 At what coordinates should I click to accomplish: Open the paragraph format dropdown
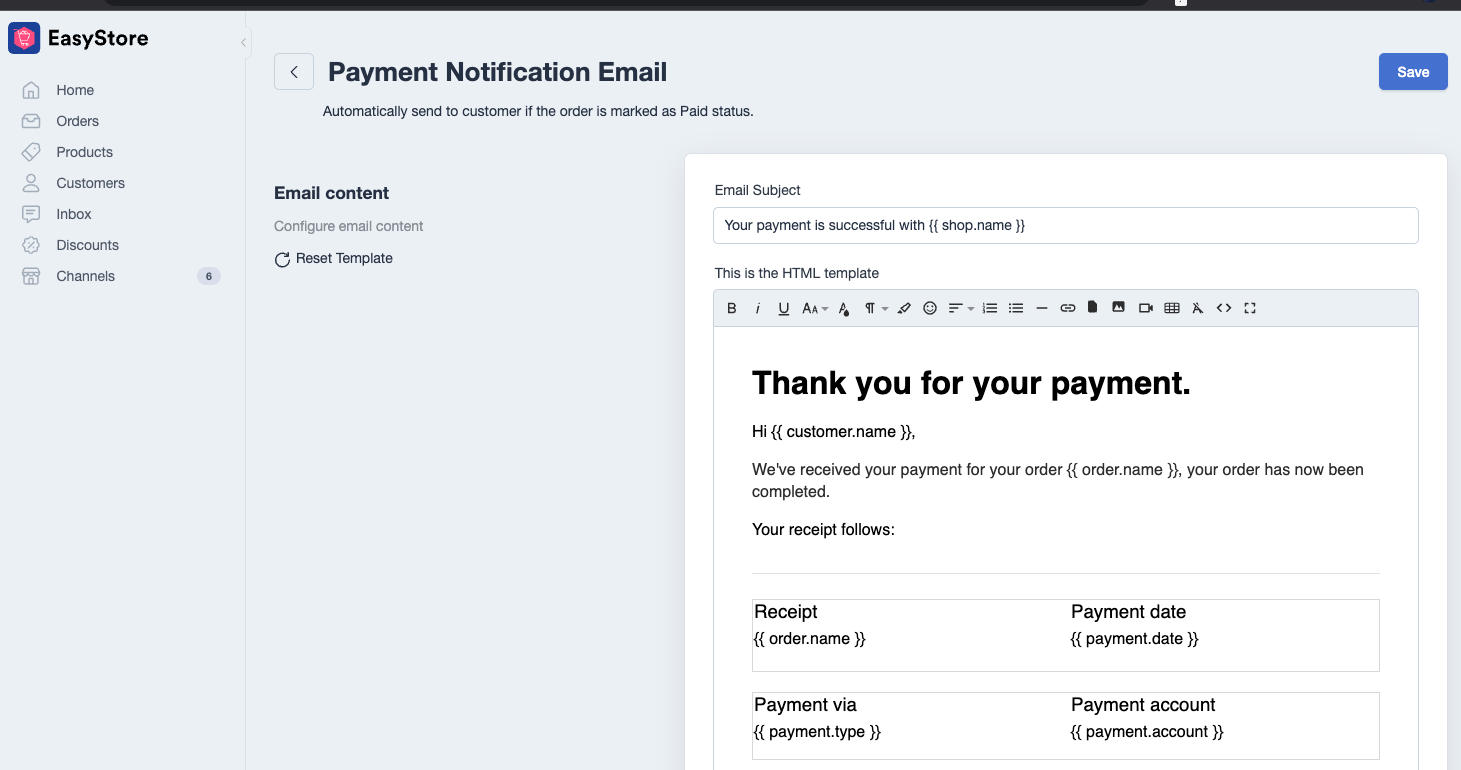(875, 308)
